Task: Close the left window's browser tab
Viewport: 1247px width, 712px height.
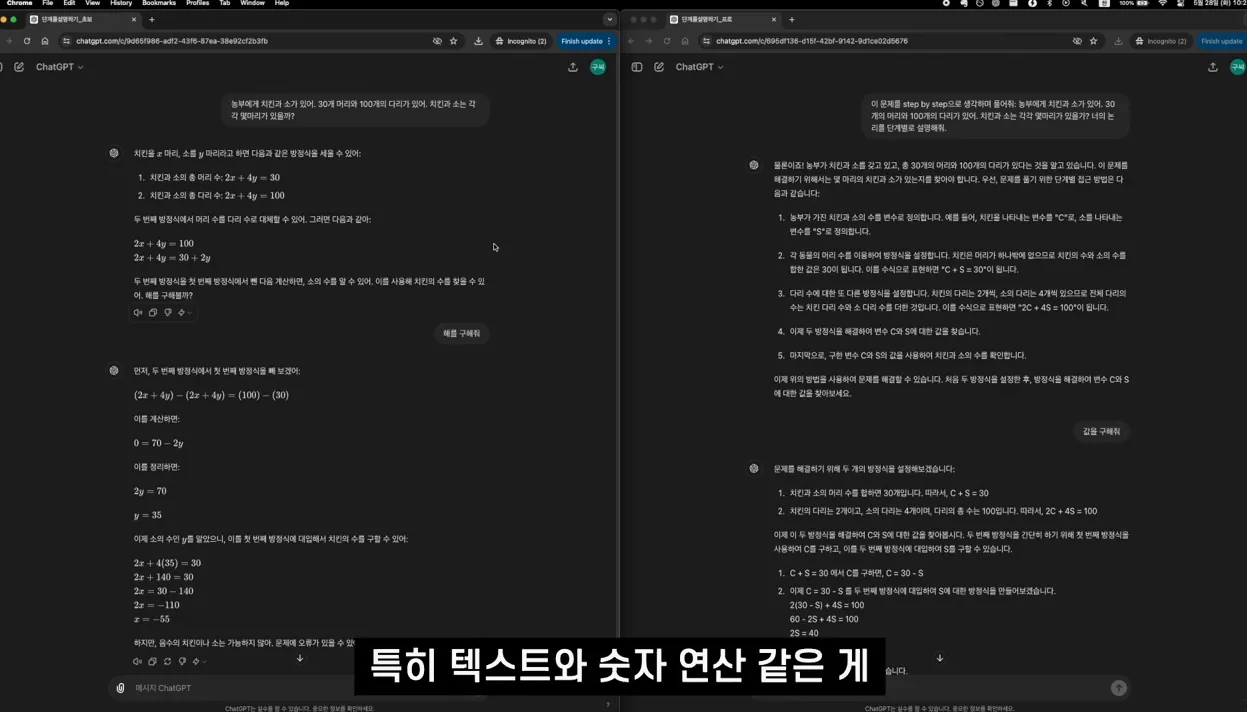Action: [134, 19]
